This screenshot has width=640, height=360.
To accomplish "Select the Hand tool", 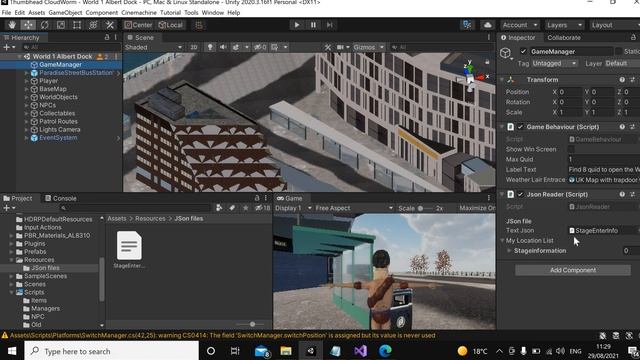I will tap(12, 25).
